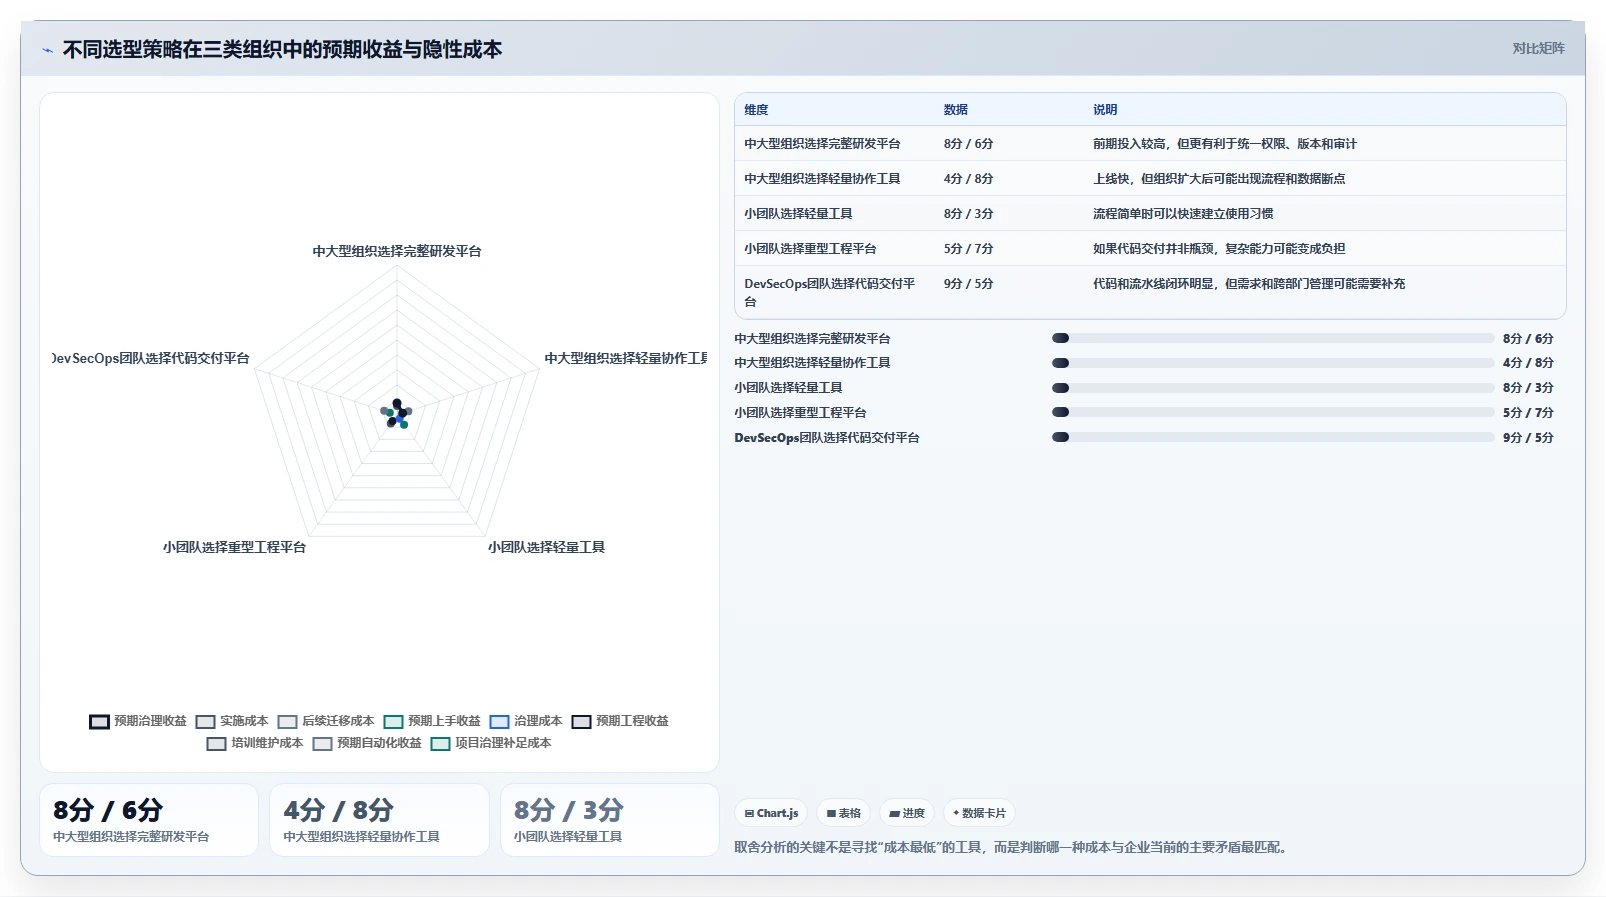Select table cell 中大型组织选择完整研发平台
The height and width of the screenshot is (897, 1606).
822,144
